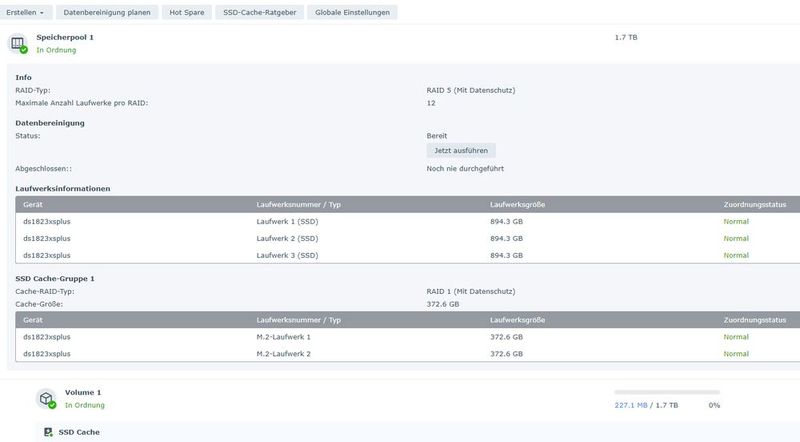Click the Speicherpool 1 'In Ordnung' status
The width and height of the screenshot is (800, 442).
pos(56,50)
